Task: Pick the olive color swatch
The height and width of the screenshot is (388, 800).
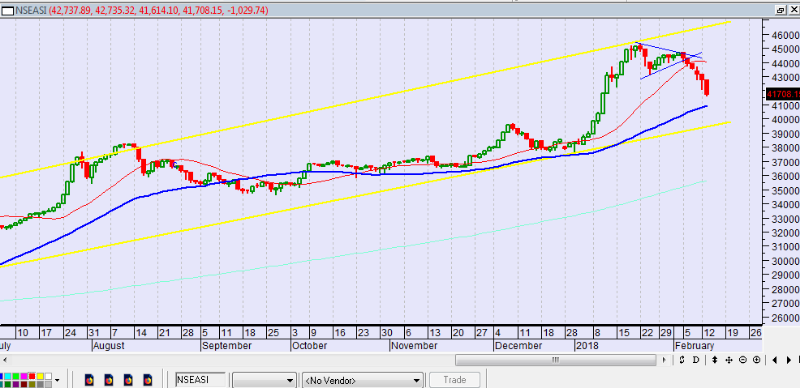Action: click(32, 384)
